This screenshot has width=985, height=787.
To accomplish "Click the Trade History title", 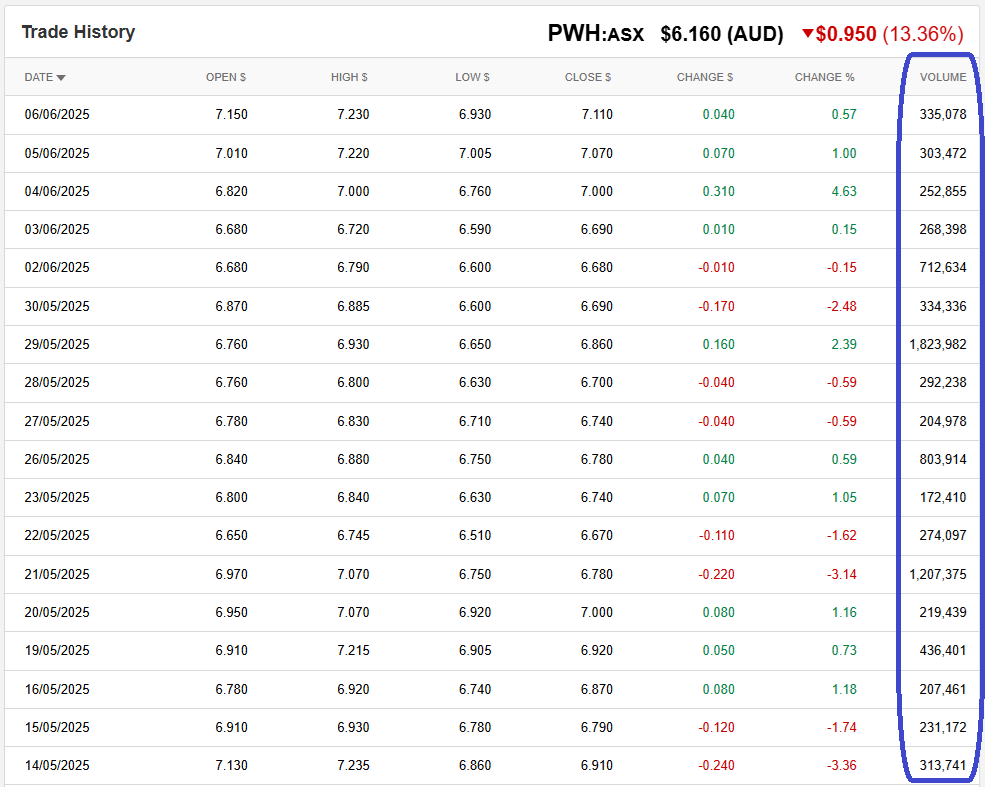I will [x=78, y=32].
